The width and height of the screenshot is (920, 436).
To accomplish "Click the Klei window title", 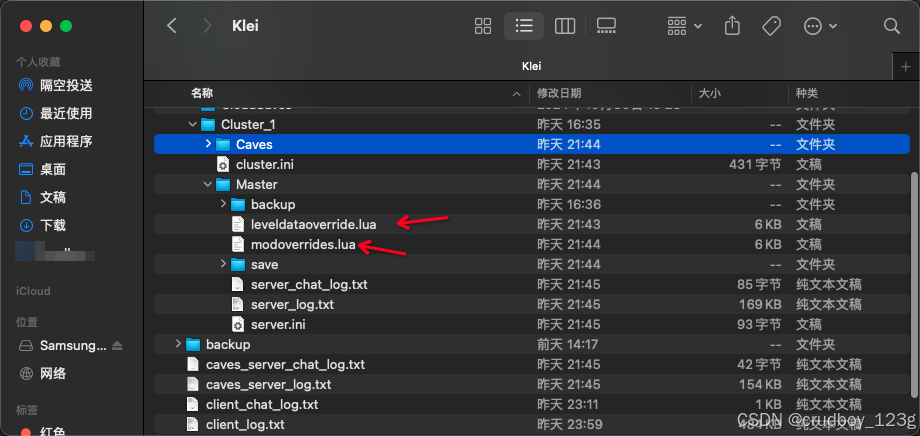I will click(245, 25).
